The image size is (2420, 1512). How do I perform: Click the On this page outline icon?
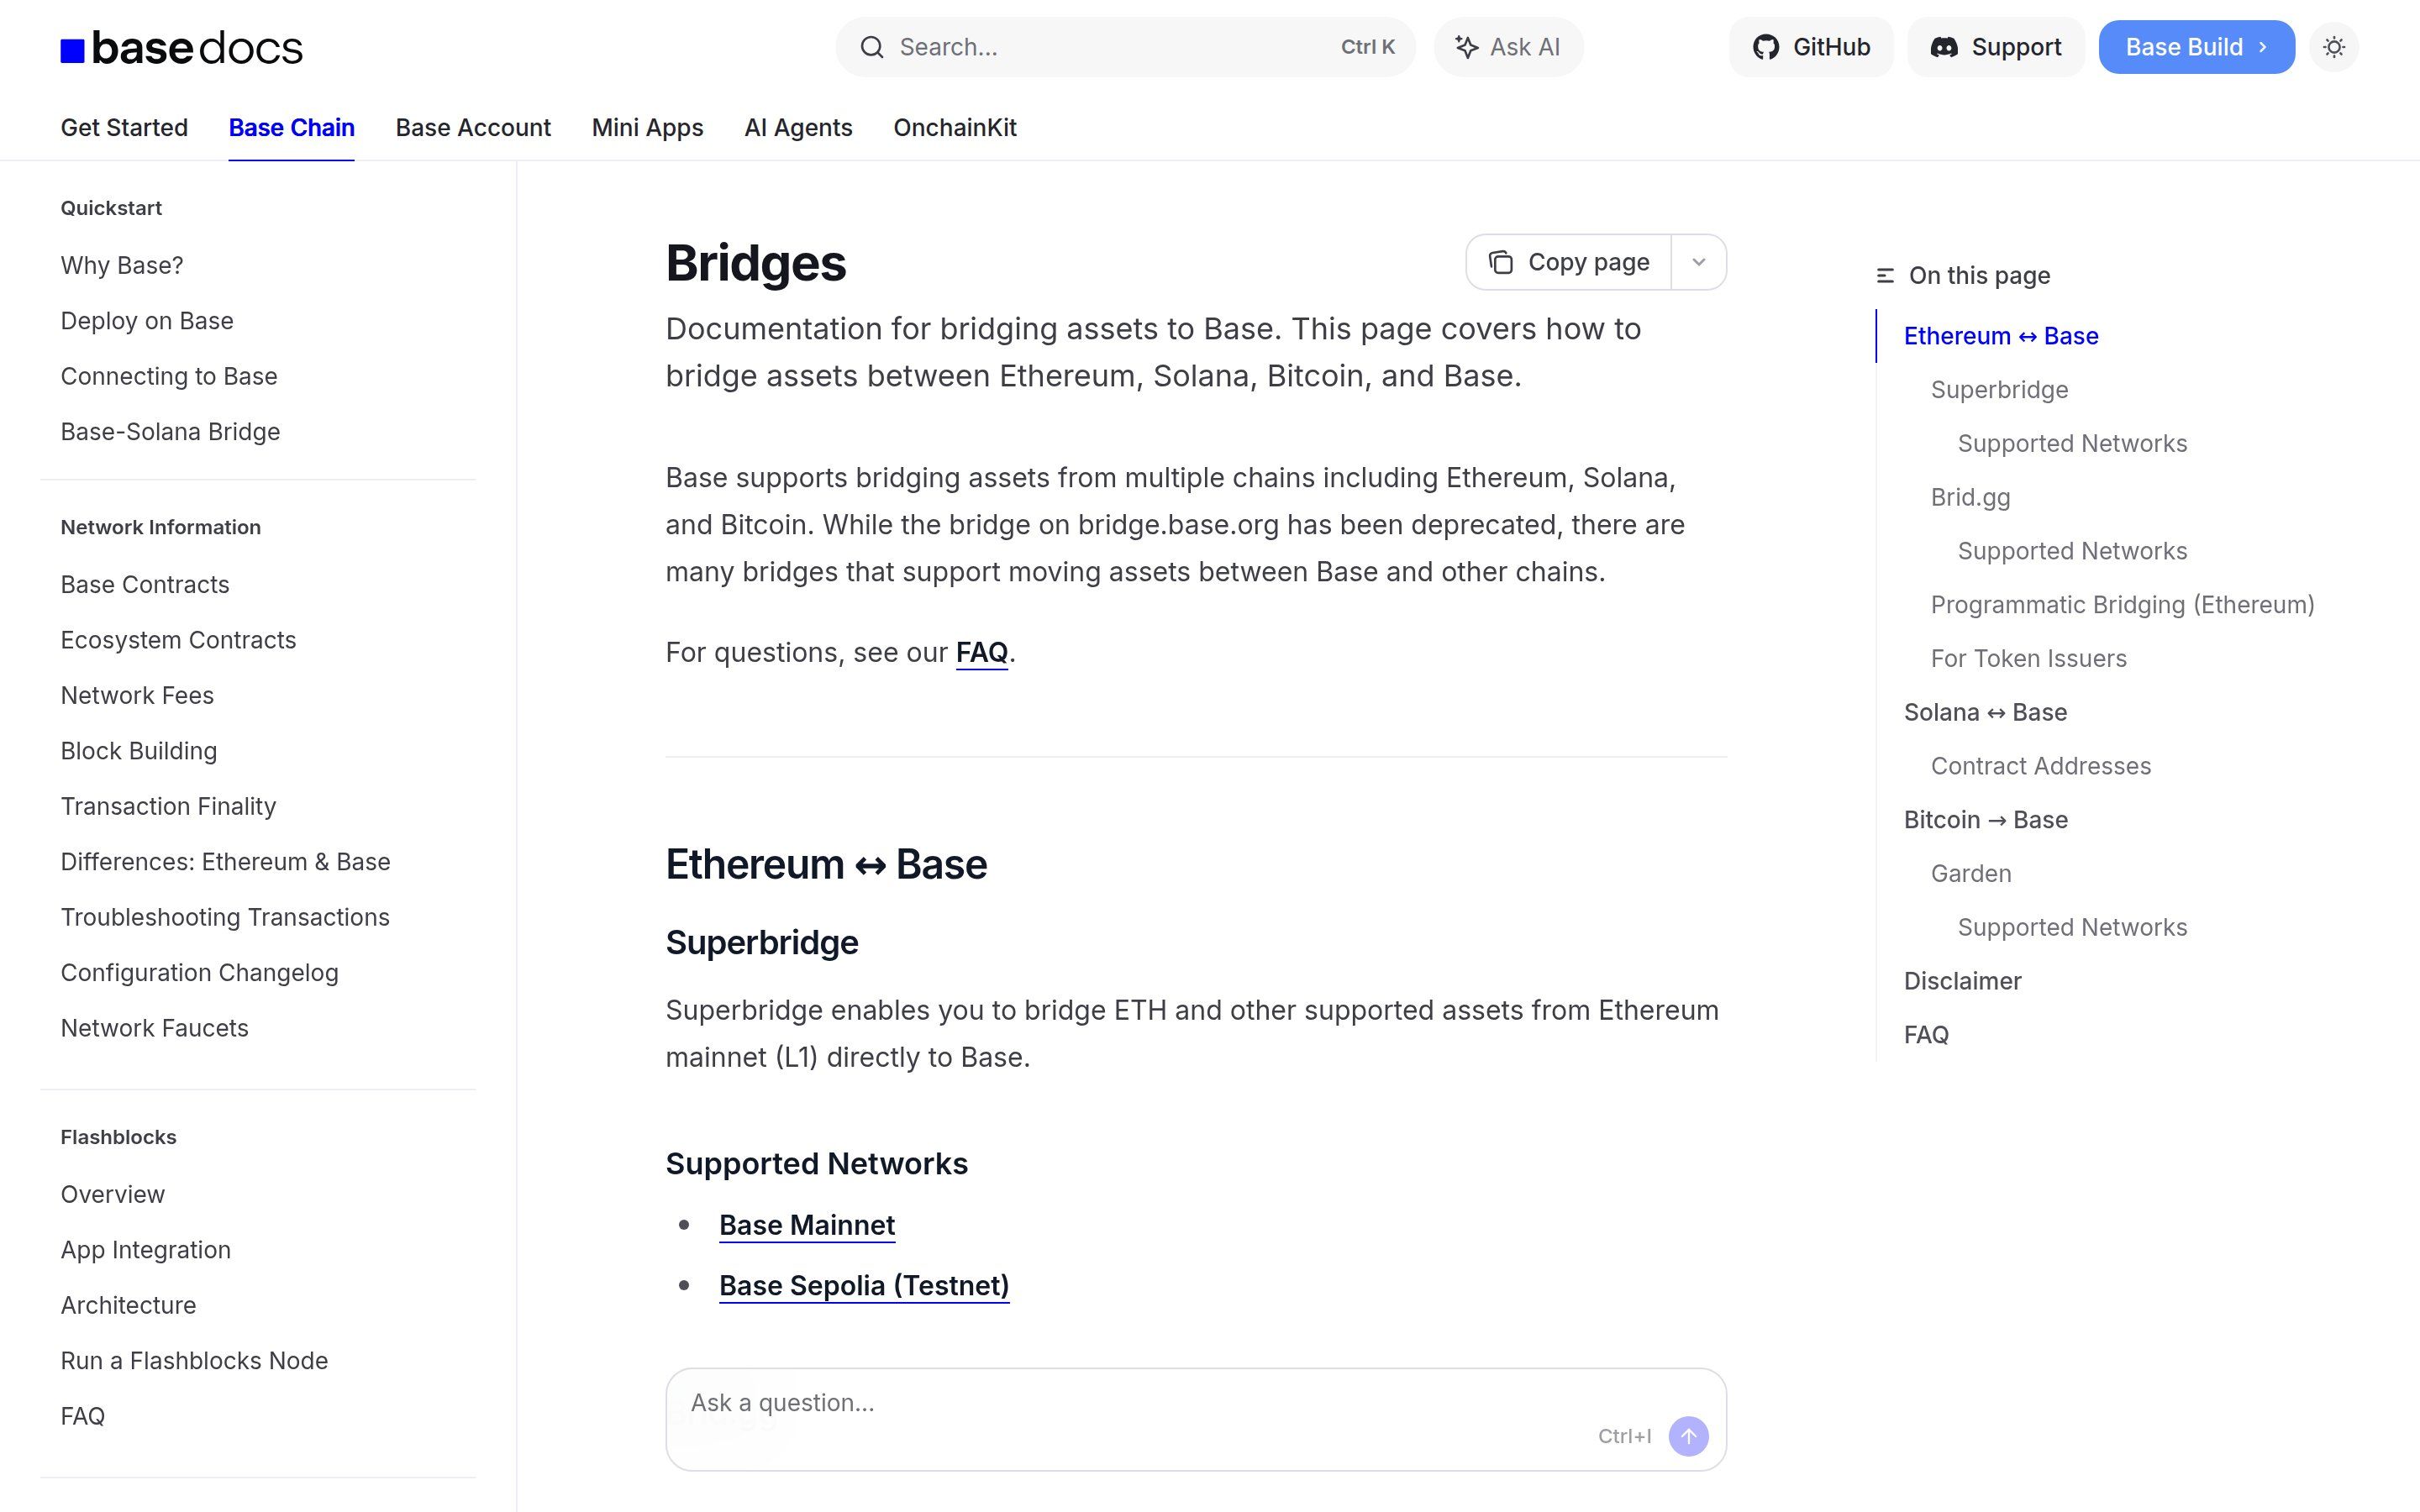point(1884,274)
